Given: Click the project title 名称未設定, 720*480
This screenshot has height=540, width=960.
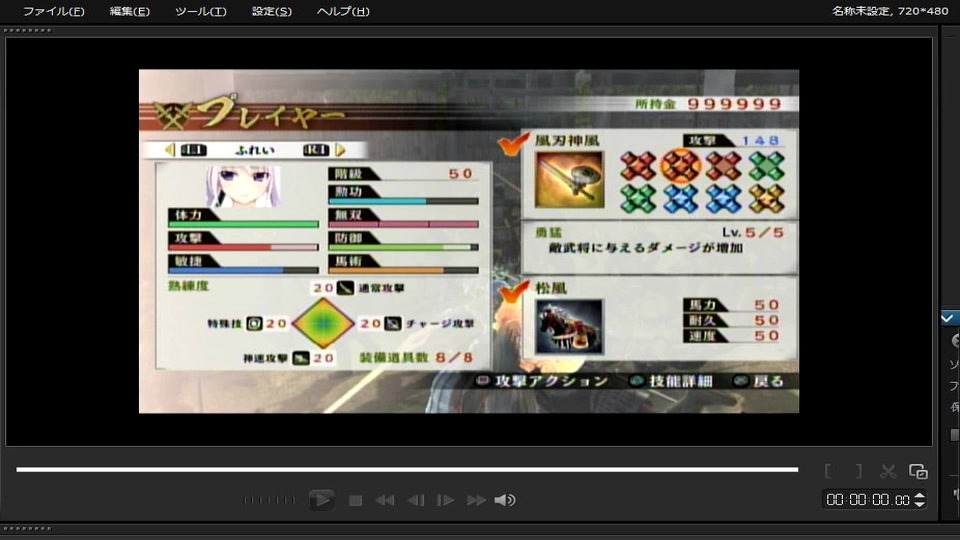Looking at the screenshot, I should point(890,10).
